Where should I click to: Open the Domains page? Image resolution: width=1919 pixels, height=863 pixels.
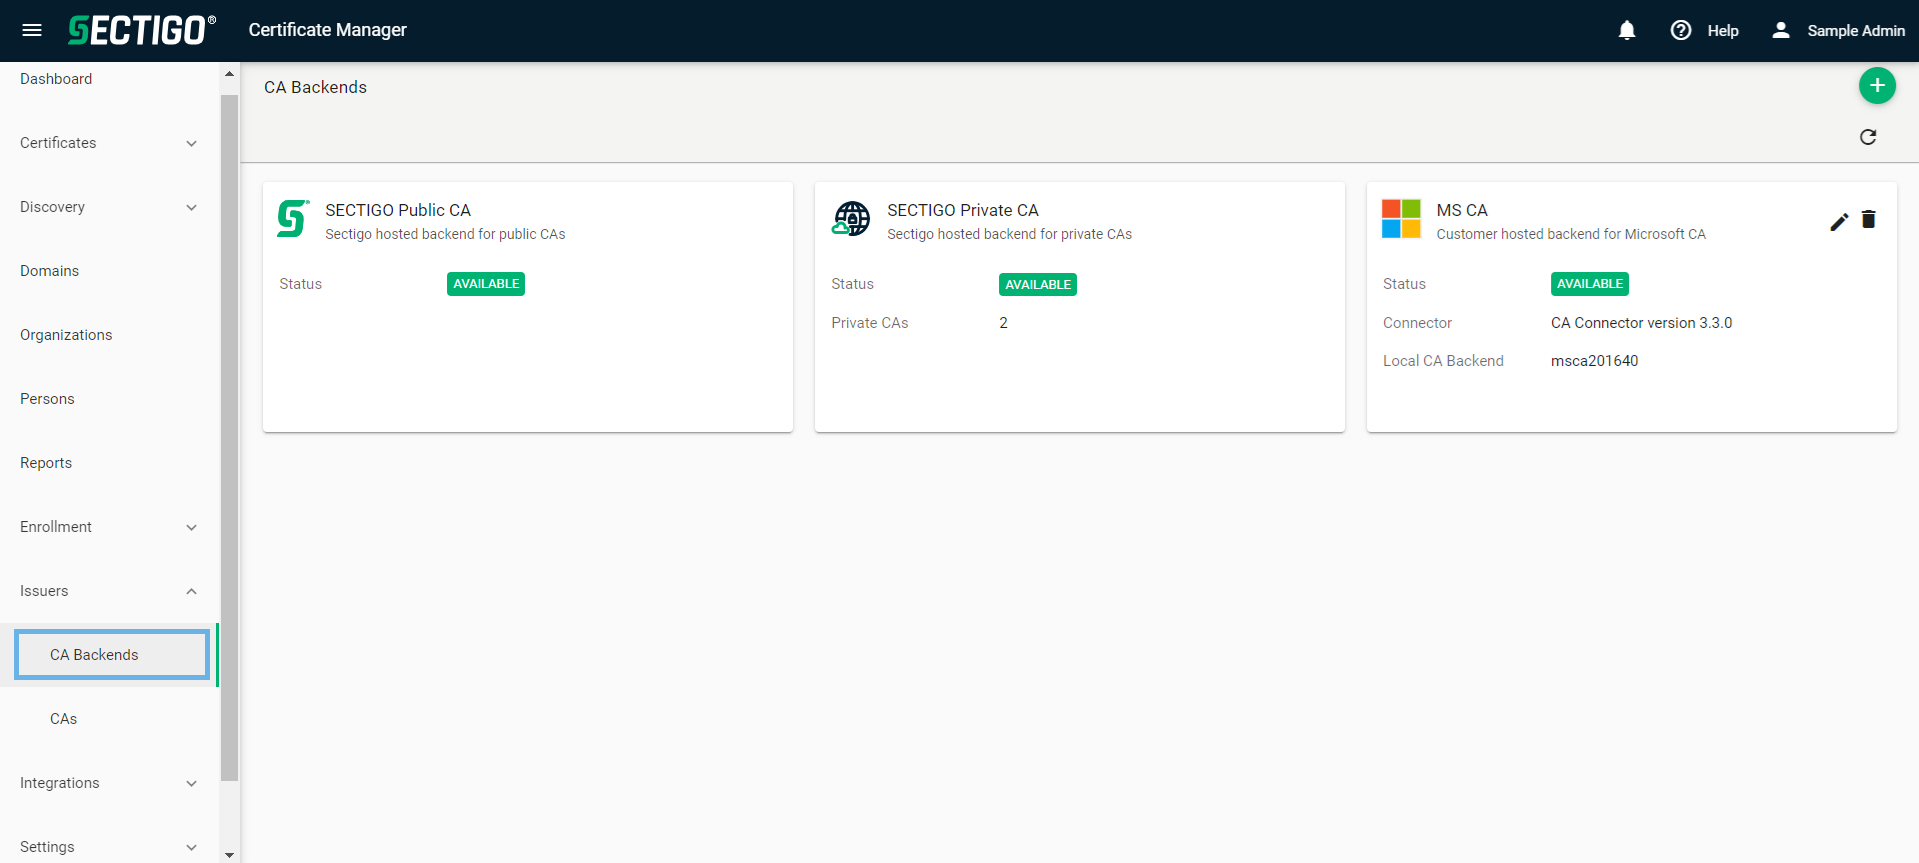[49, 271]
